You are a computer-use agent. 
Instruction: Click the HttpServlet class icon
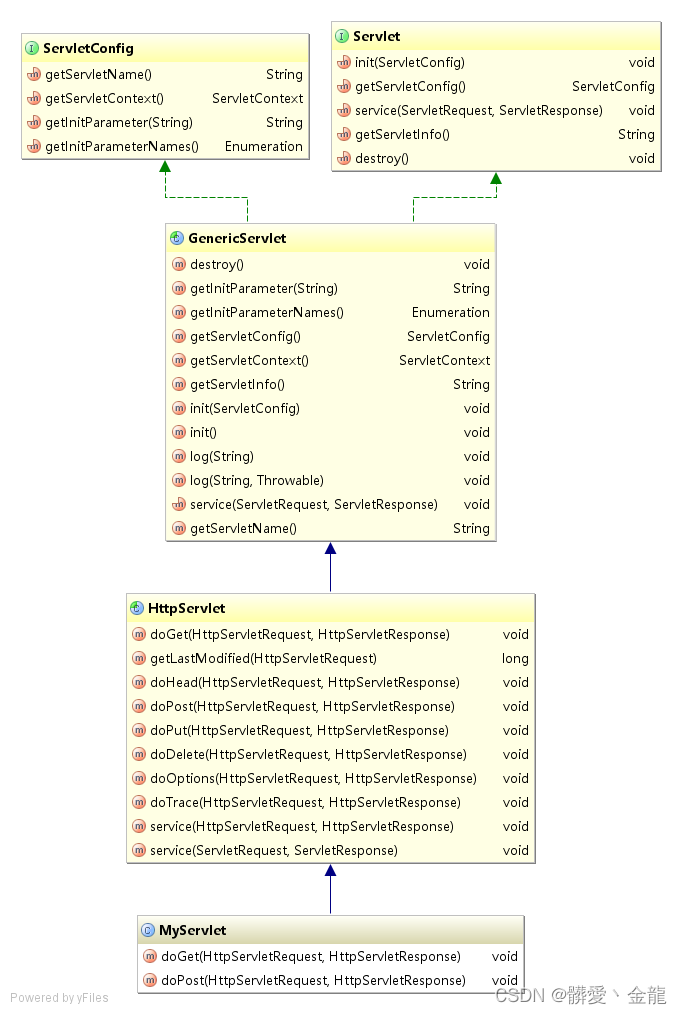coord(136,608)
